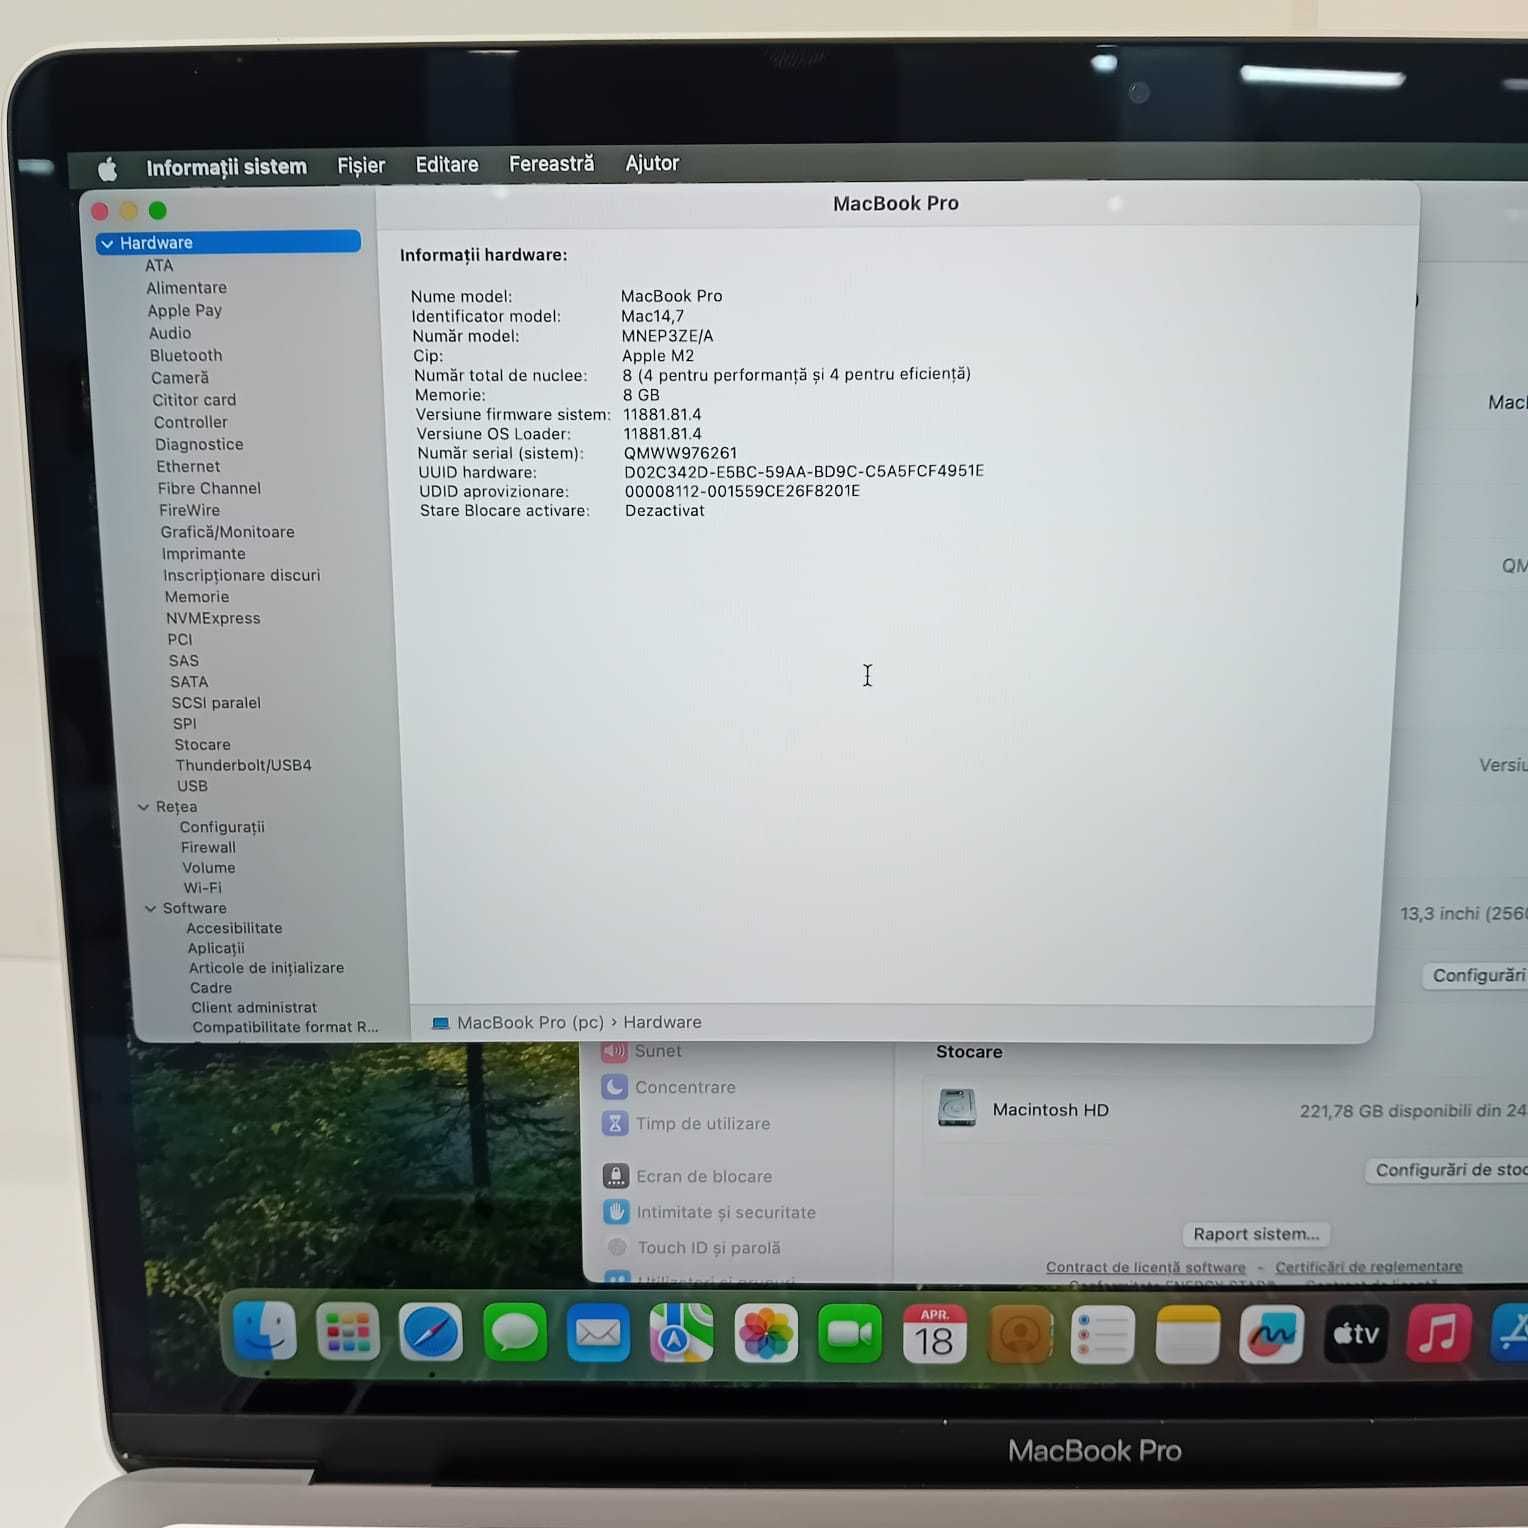The width and height of the screenshot is (1528, 1528).
Task: Select Firewall under Rețea
Action: point(208,847)
